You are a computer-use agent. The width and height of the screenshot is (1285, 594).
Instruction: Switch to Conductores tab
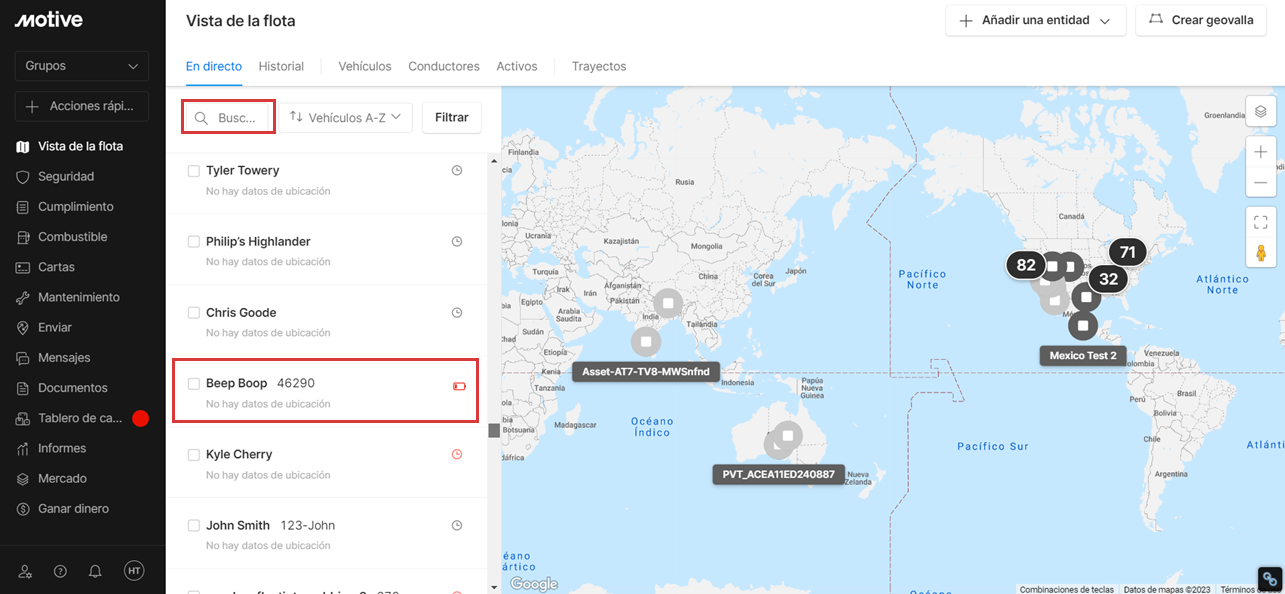coord(444,66)
